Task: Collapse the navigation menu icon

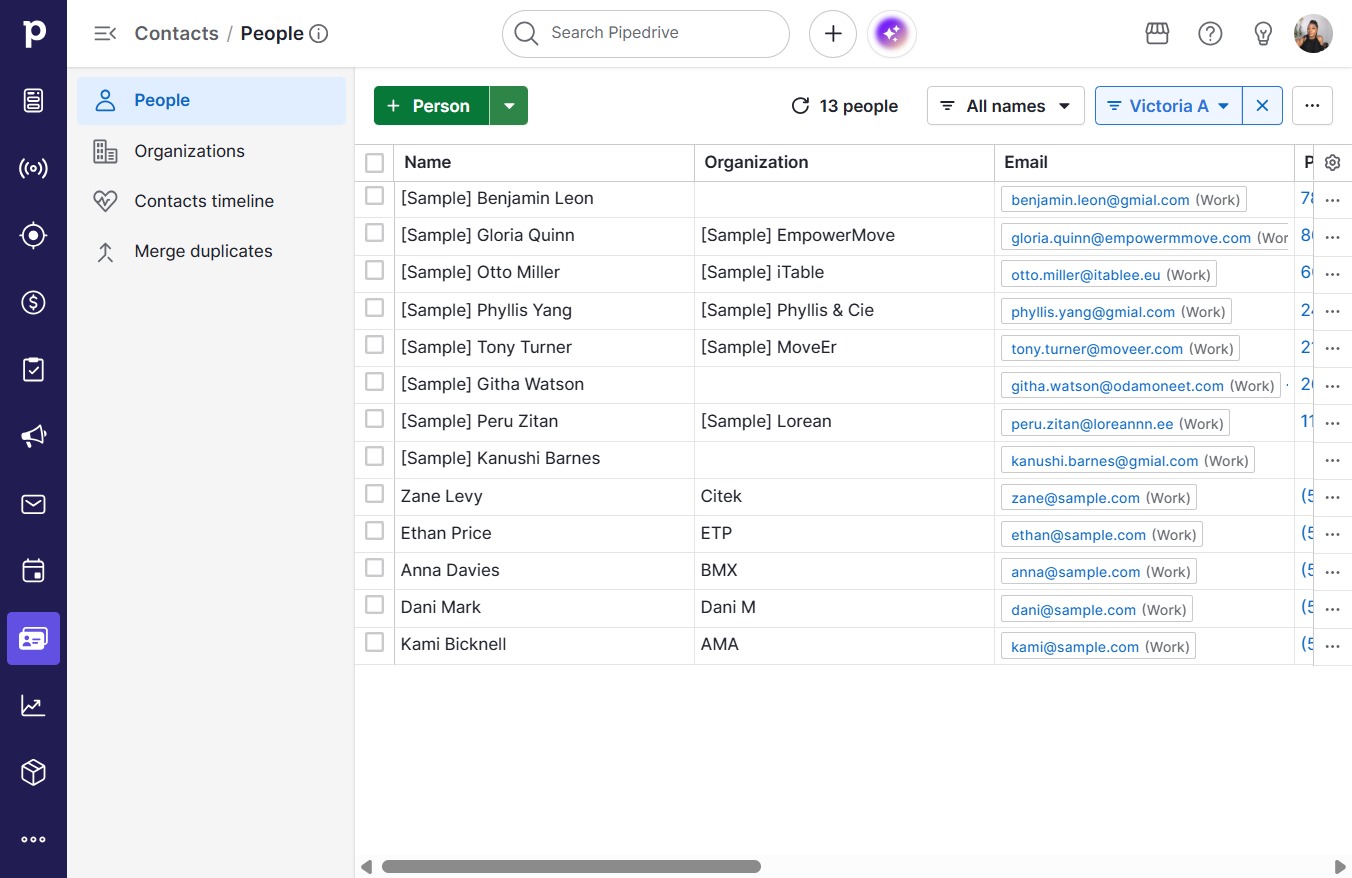Action: 105,33
